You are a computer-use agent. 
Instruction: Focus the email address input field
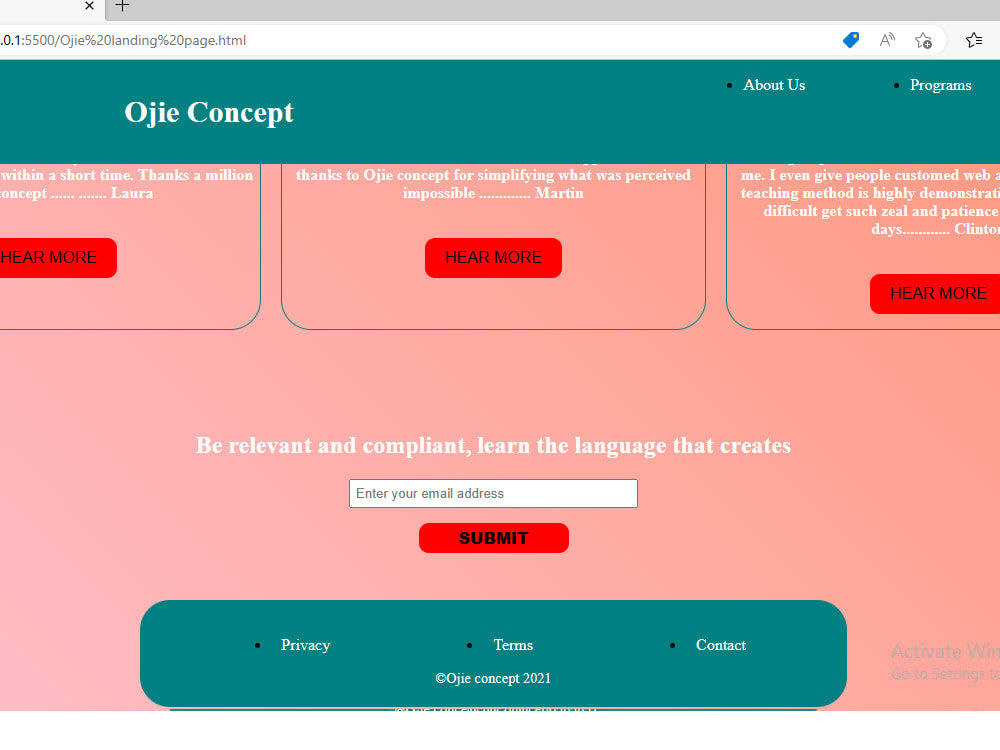494,494
